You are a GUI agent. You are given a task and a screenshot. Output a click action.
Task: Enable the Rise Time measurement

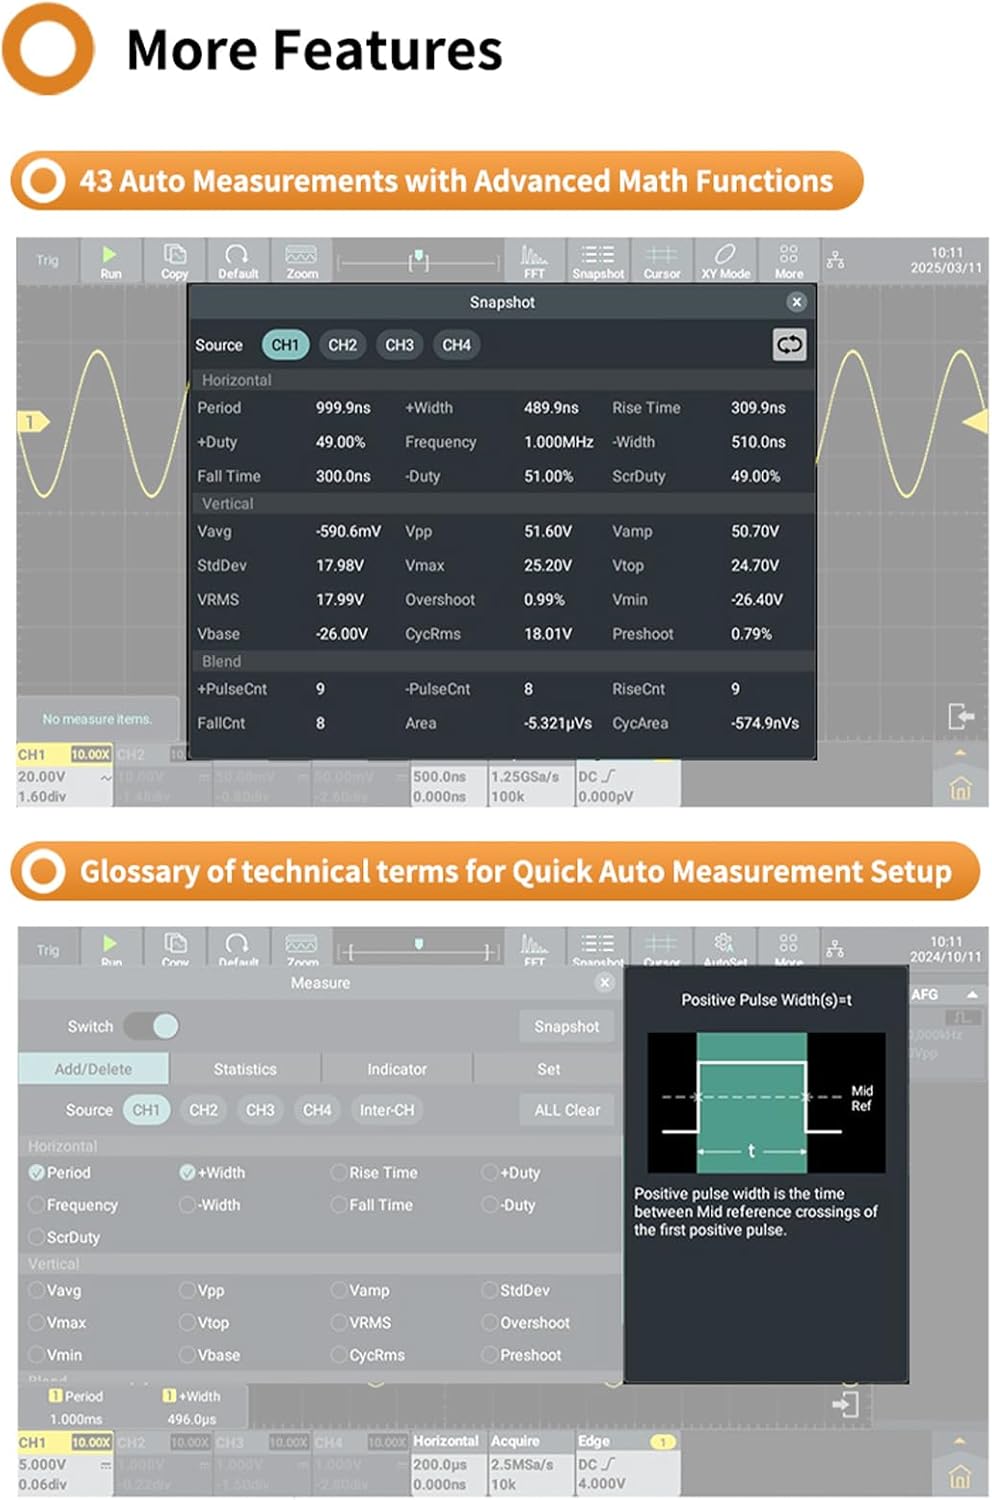pyautogui.click(x=339, y=1172)
